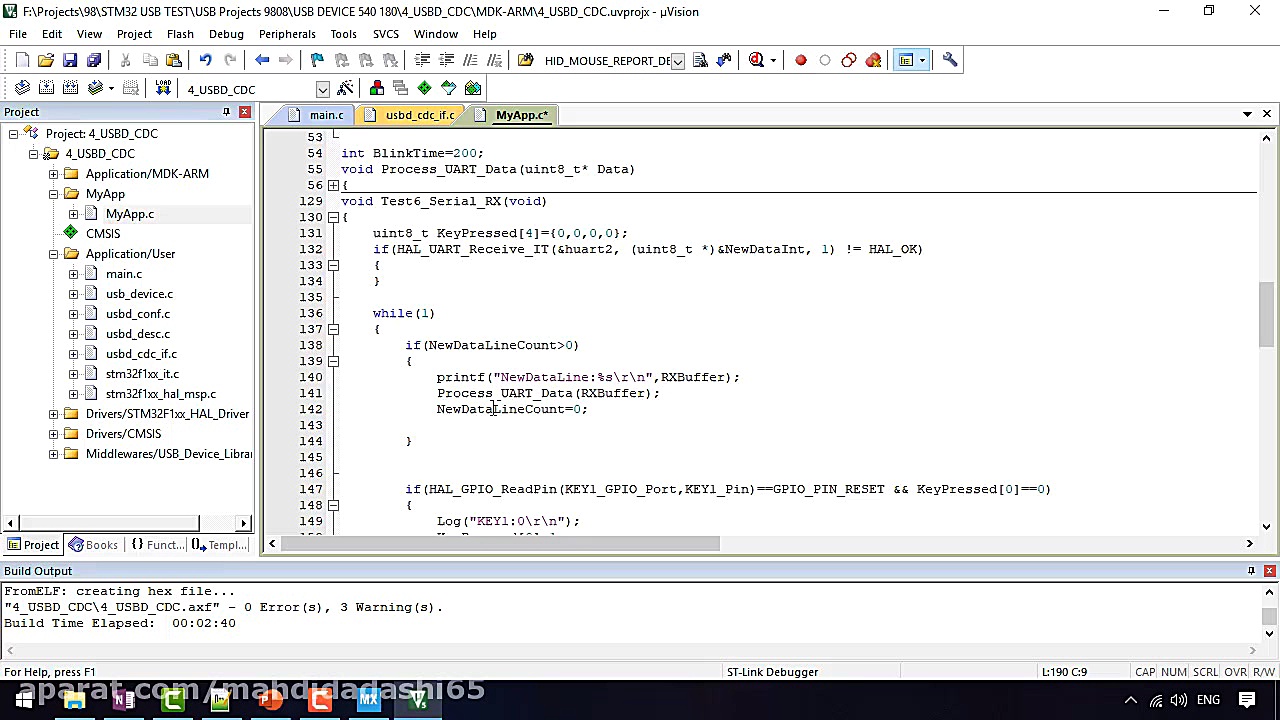1280x720 pixels.
Task: Switch to the Functions panel tab
Action: tap(157, 545)
